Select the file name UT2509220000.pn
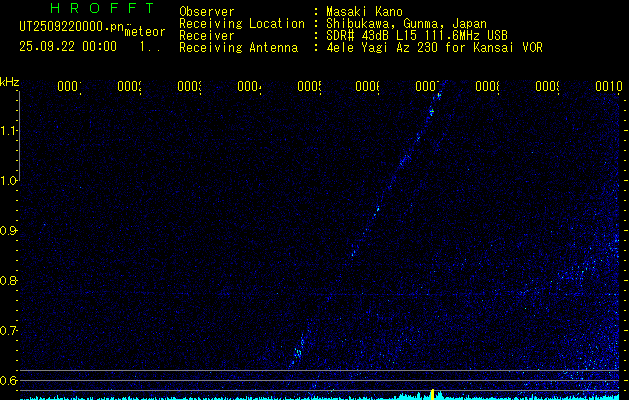This screenshot has width=629, height=400. click(71, 27)
